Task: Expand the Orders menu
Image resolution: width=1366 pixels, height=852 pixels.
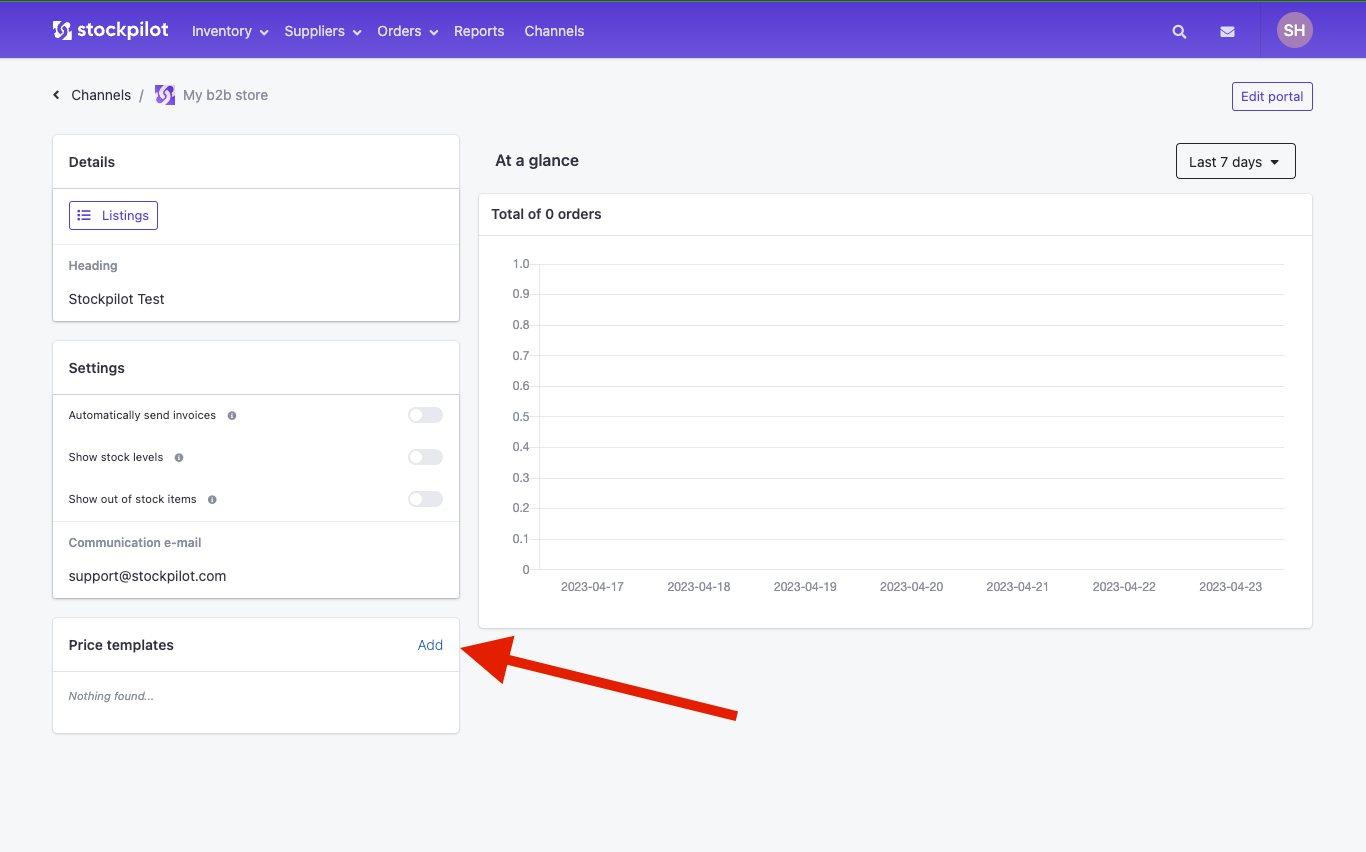Action: 408,31
